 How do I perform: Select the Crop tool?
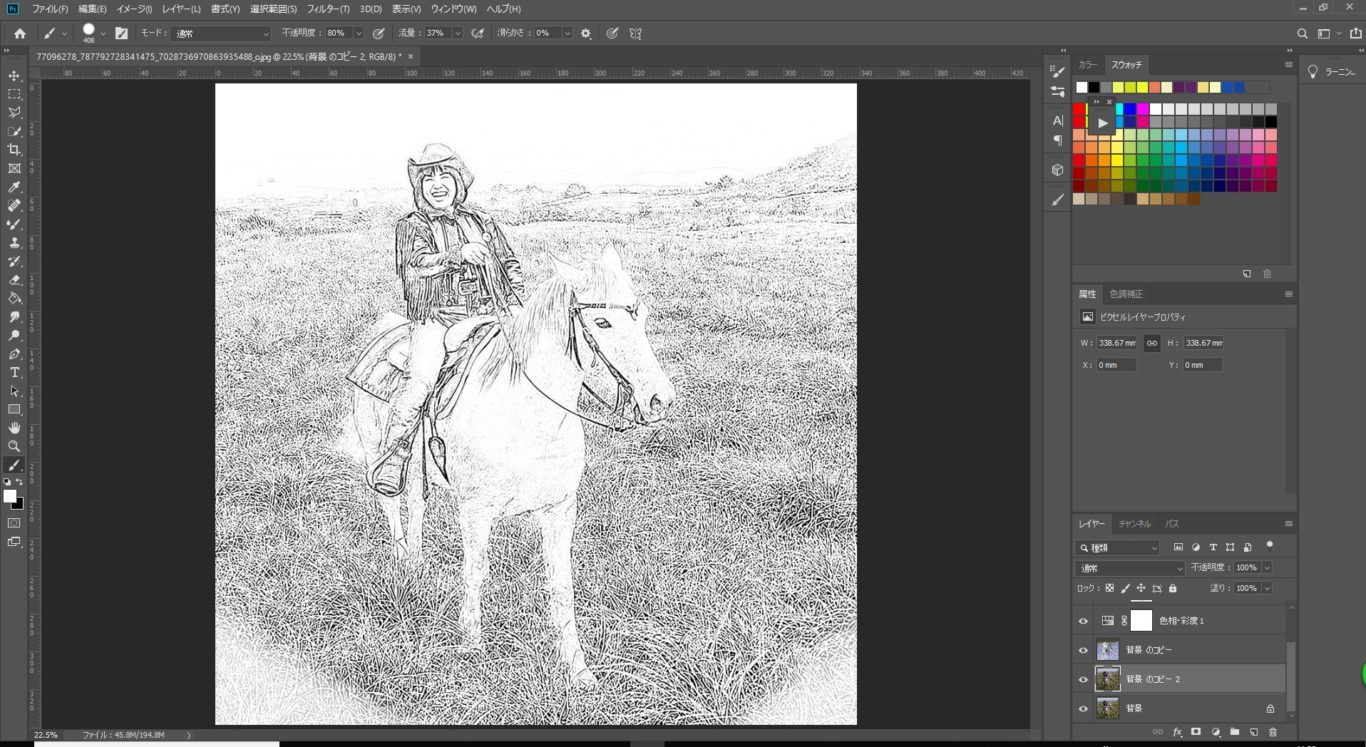(14, 148)
